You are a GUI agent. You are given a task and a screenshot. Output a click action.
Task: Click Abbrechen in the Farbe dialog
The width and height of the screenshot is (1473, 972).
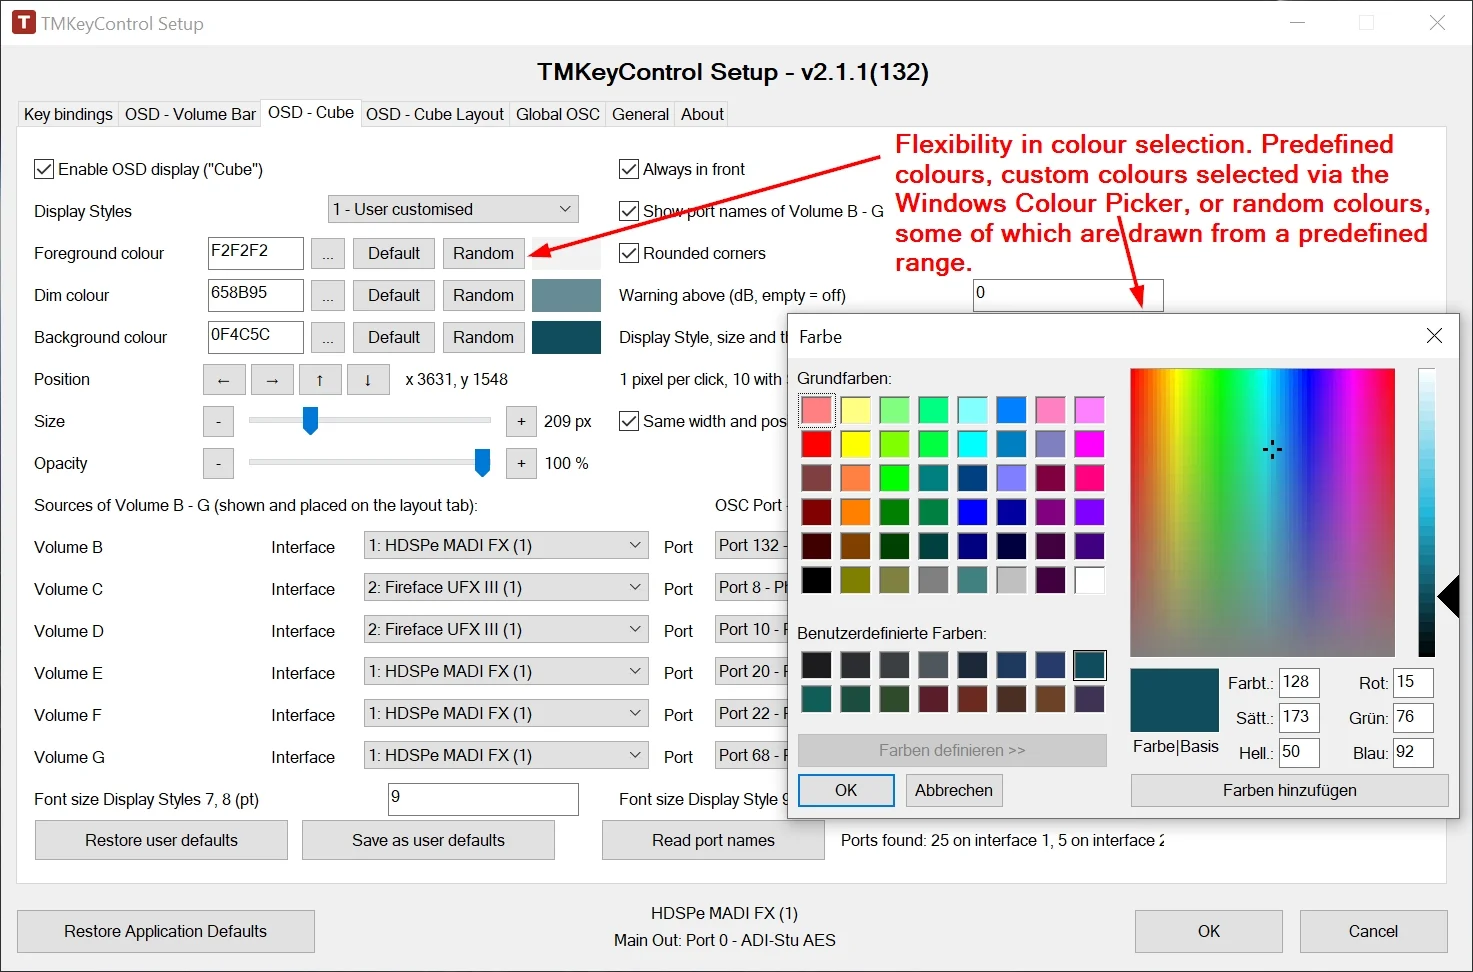(954, 791)
